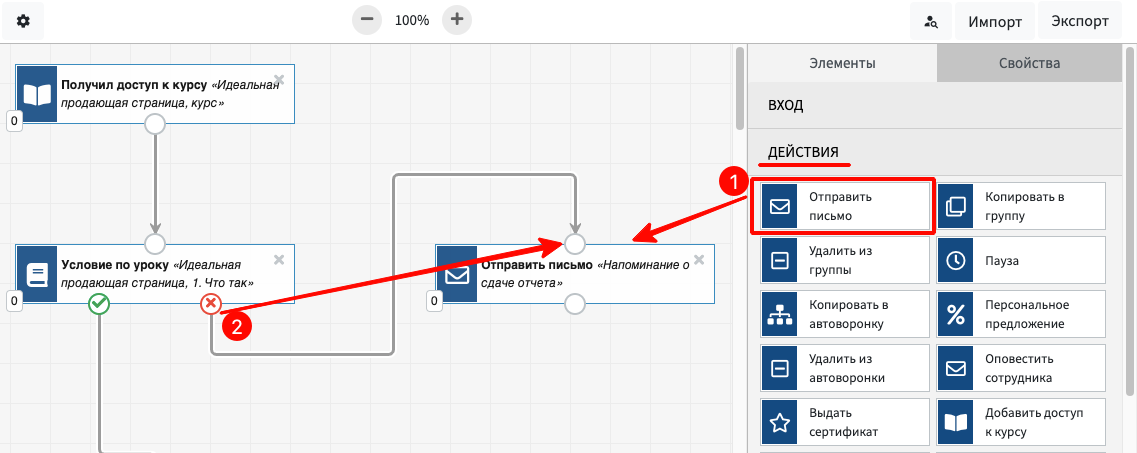The image size is (1137, 453).
Task: Click the zoom out minus button
Action: click(x=368, y=19)
